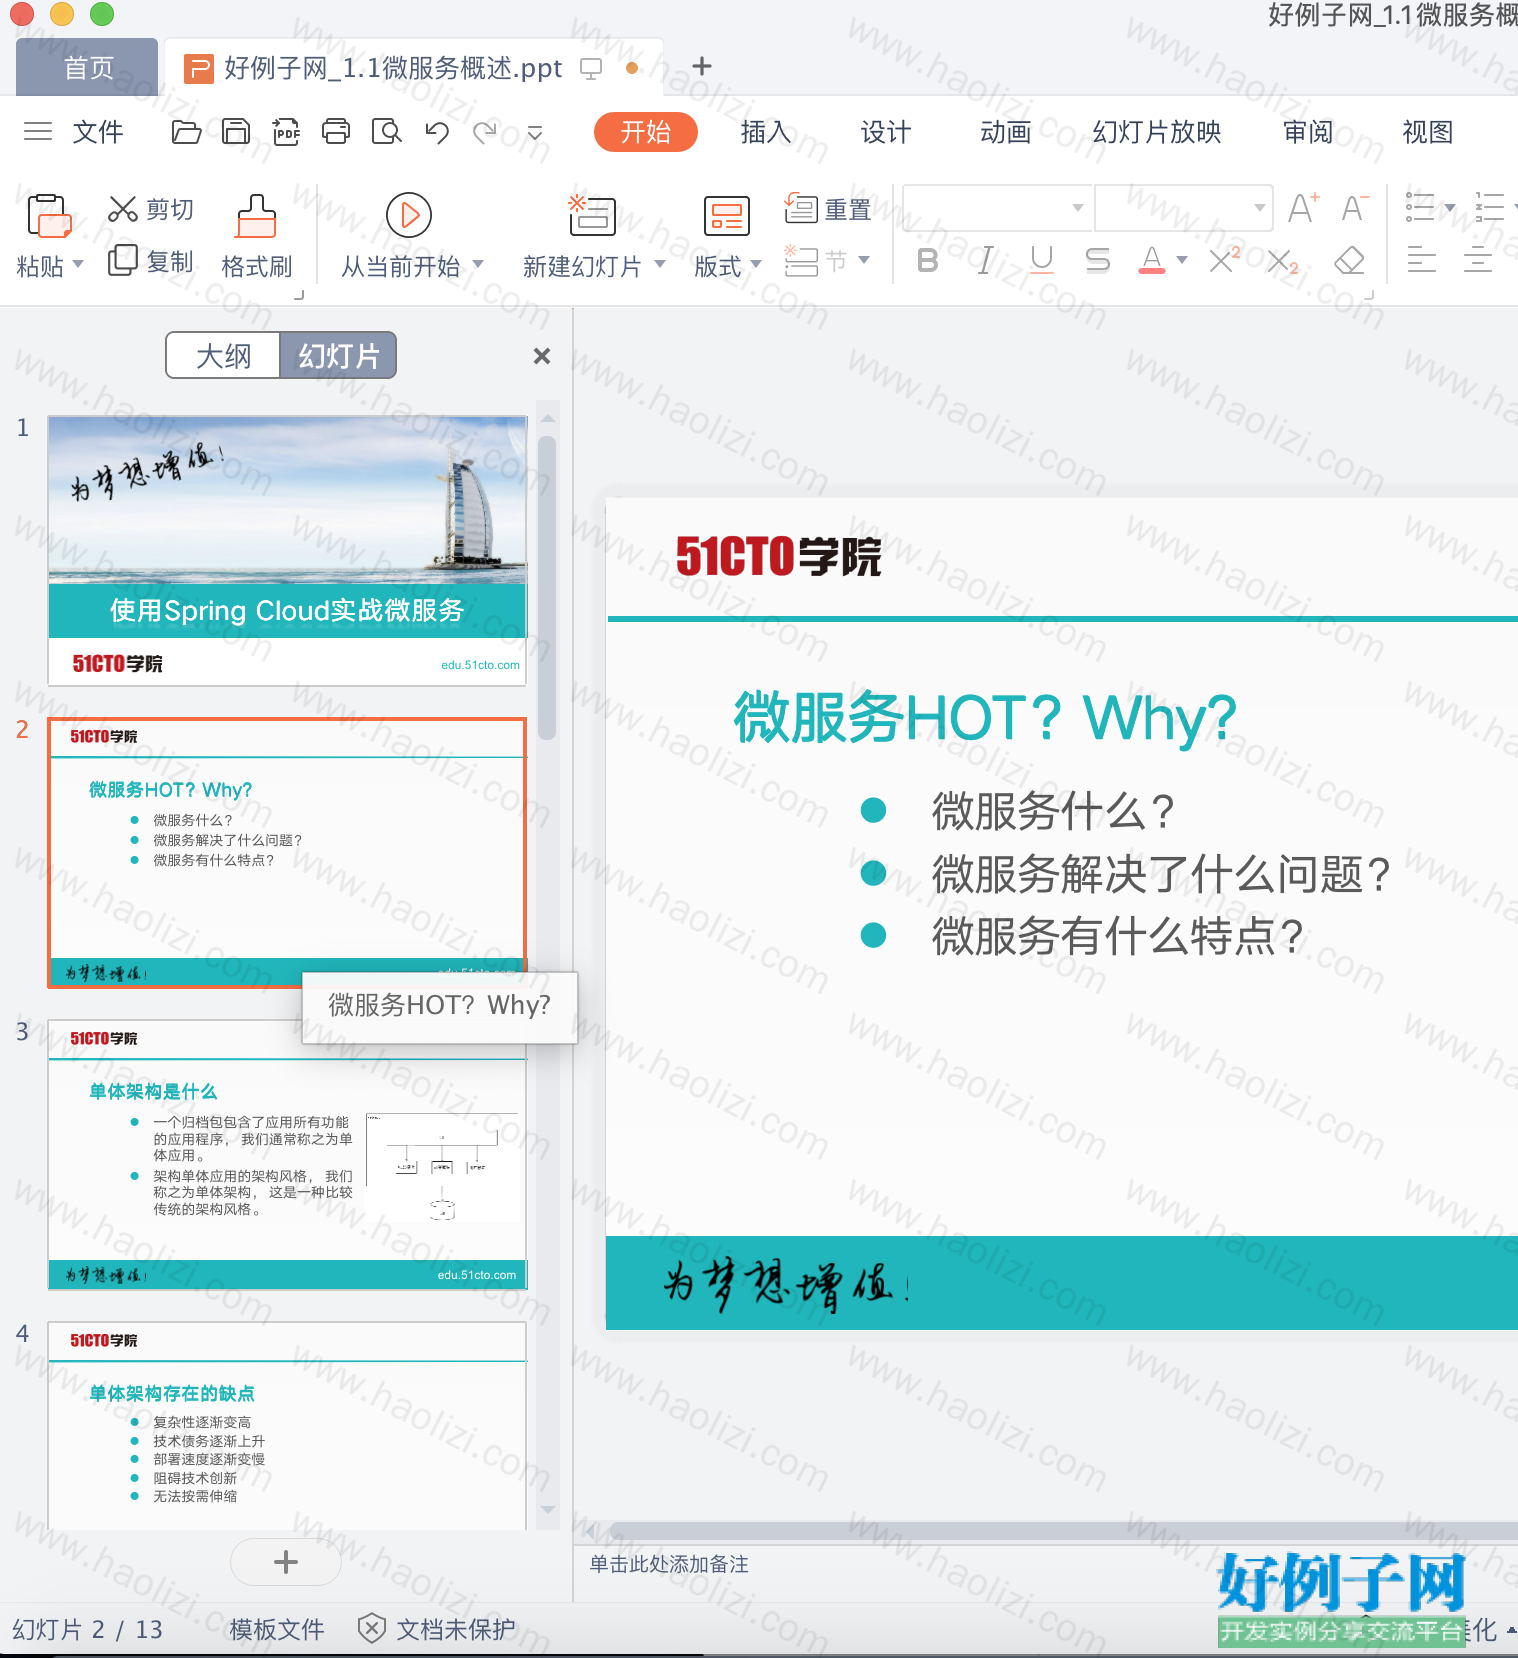Export to PDF icon
This screenshot has width=1518, height=1658.
pos(286,132)
